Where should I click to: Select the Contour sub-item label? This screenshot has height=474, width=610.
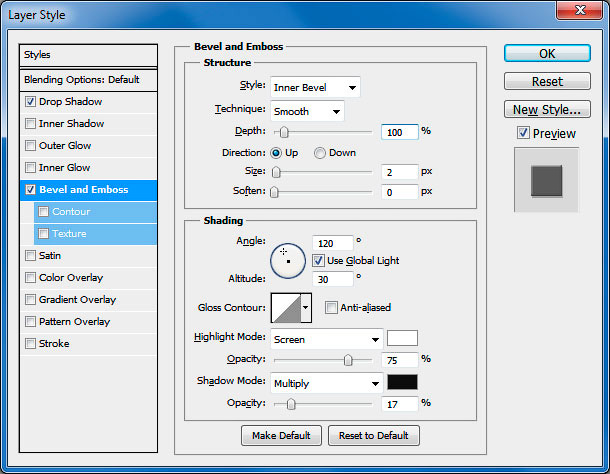coord(71,211)
